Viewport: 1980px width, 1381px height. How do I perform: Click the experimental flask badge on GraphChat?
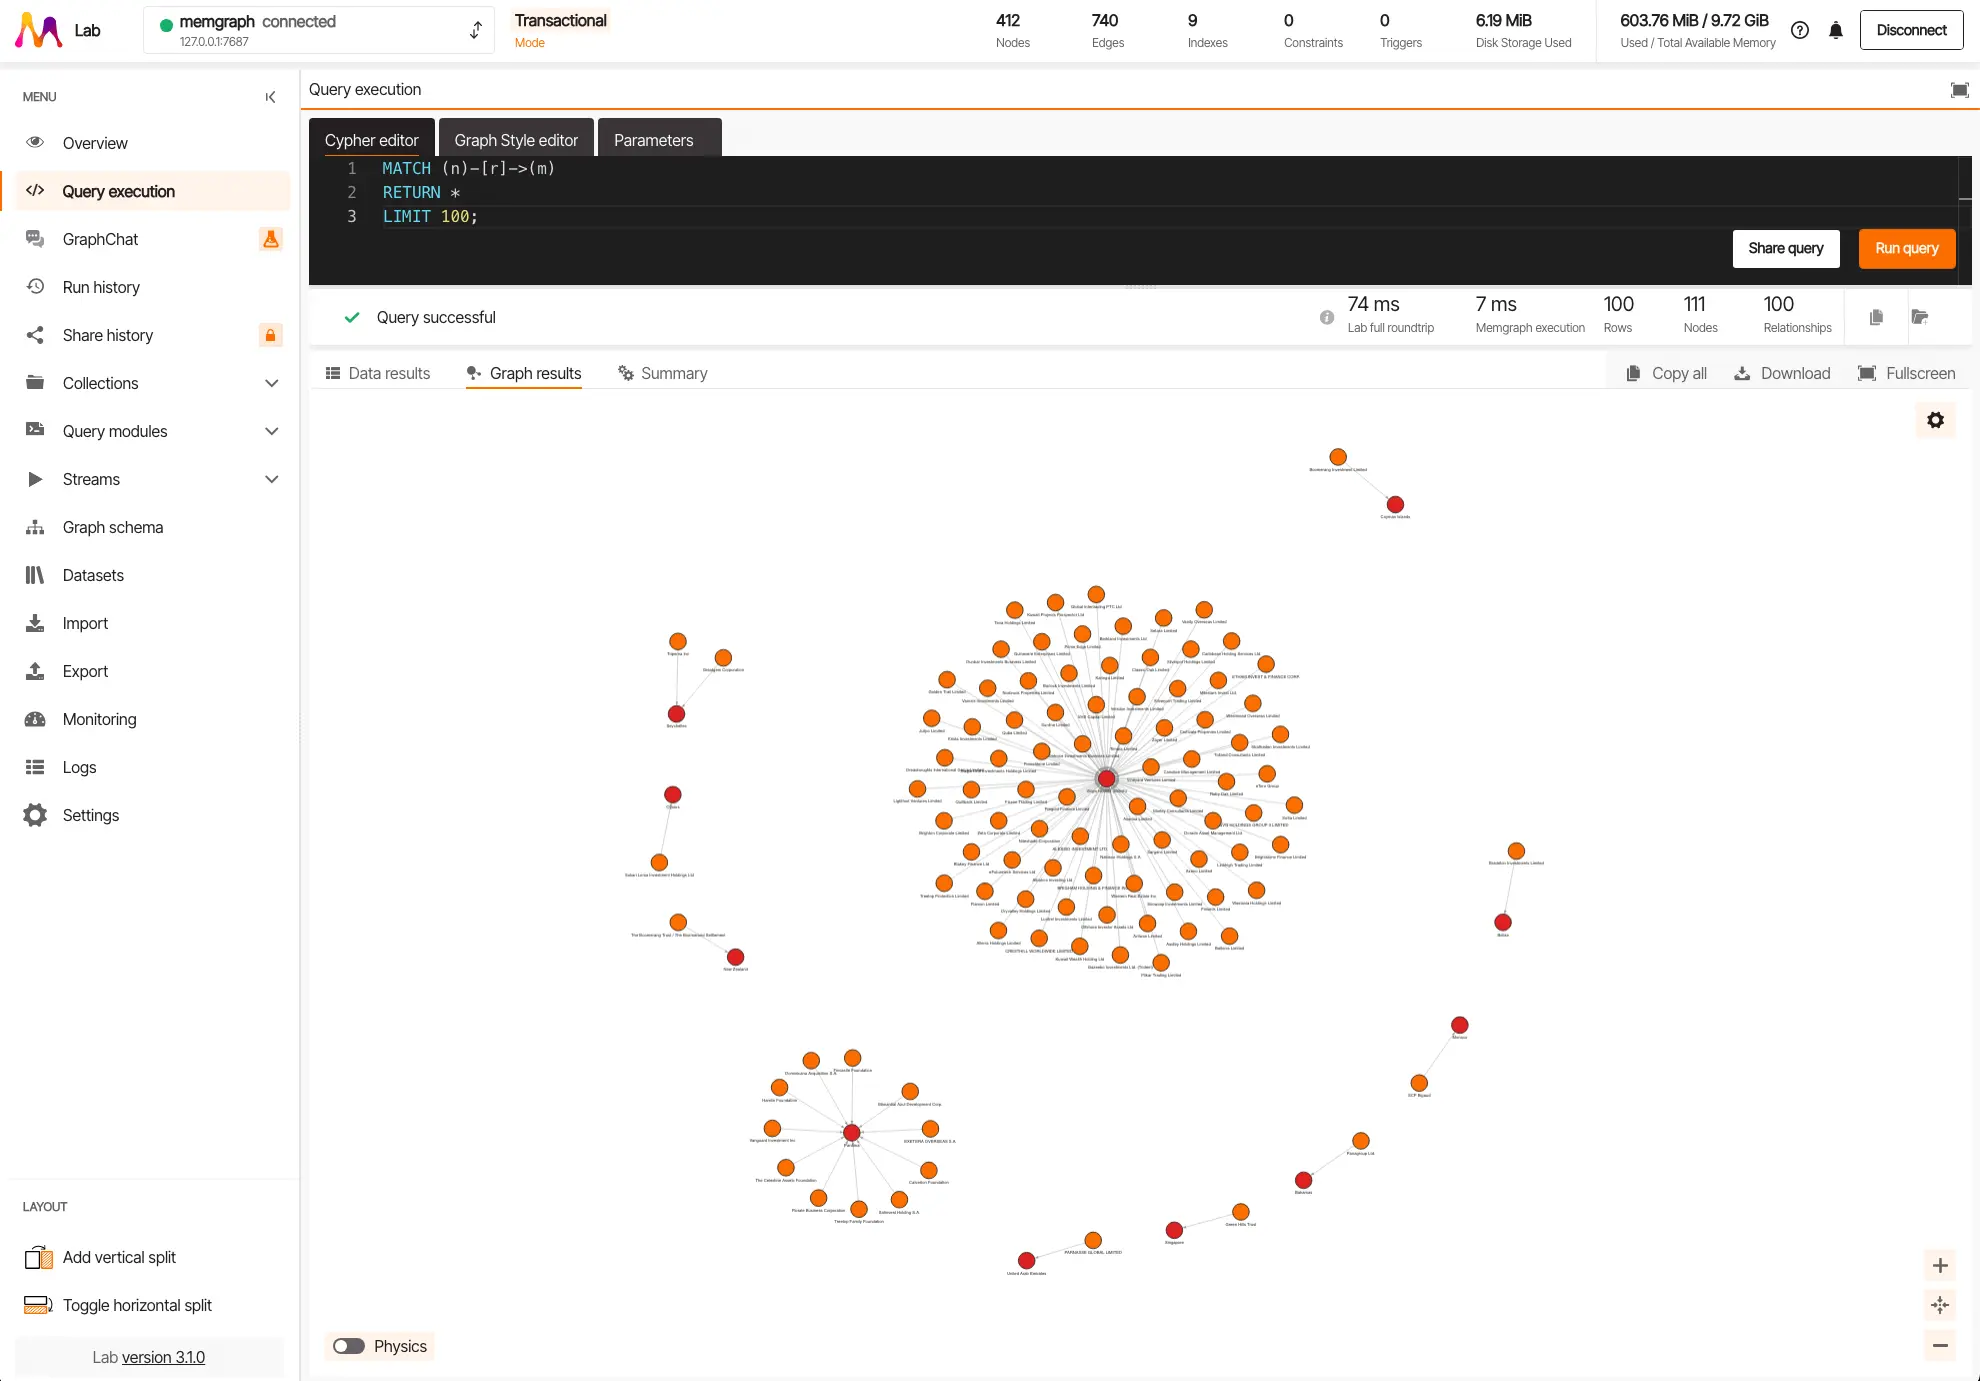tap(271, 239)
